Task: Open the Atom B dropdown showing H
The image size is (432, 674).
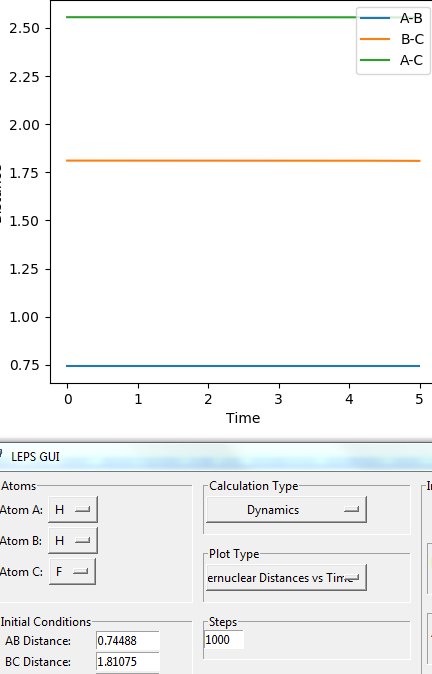Action: click(x=73, y=541)
